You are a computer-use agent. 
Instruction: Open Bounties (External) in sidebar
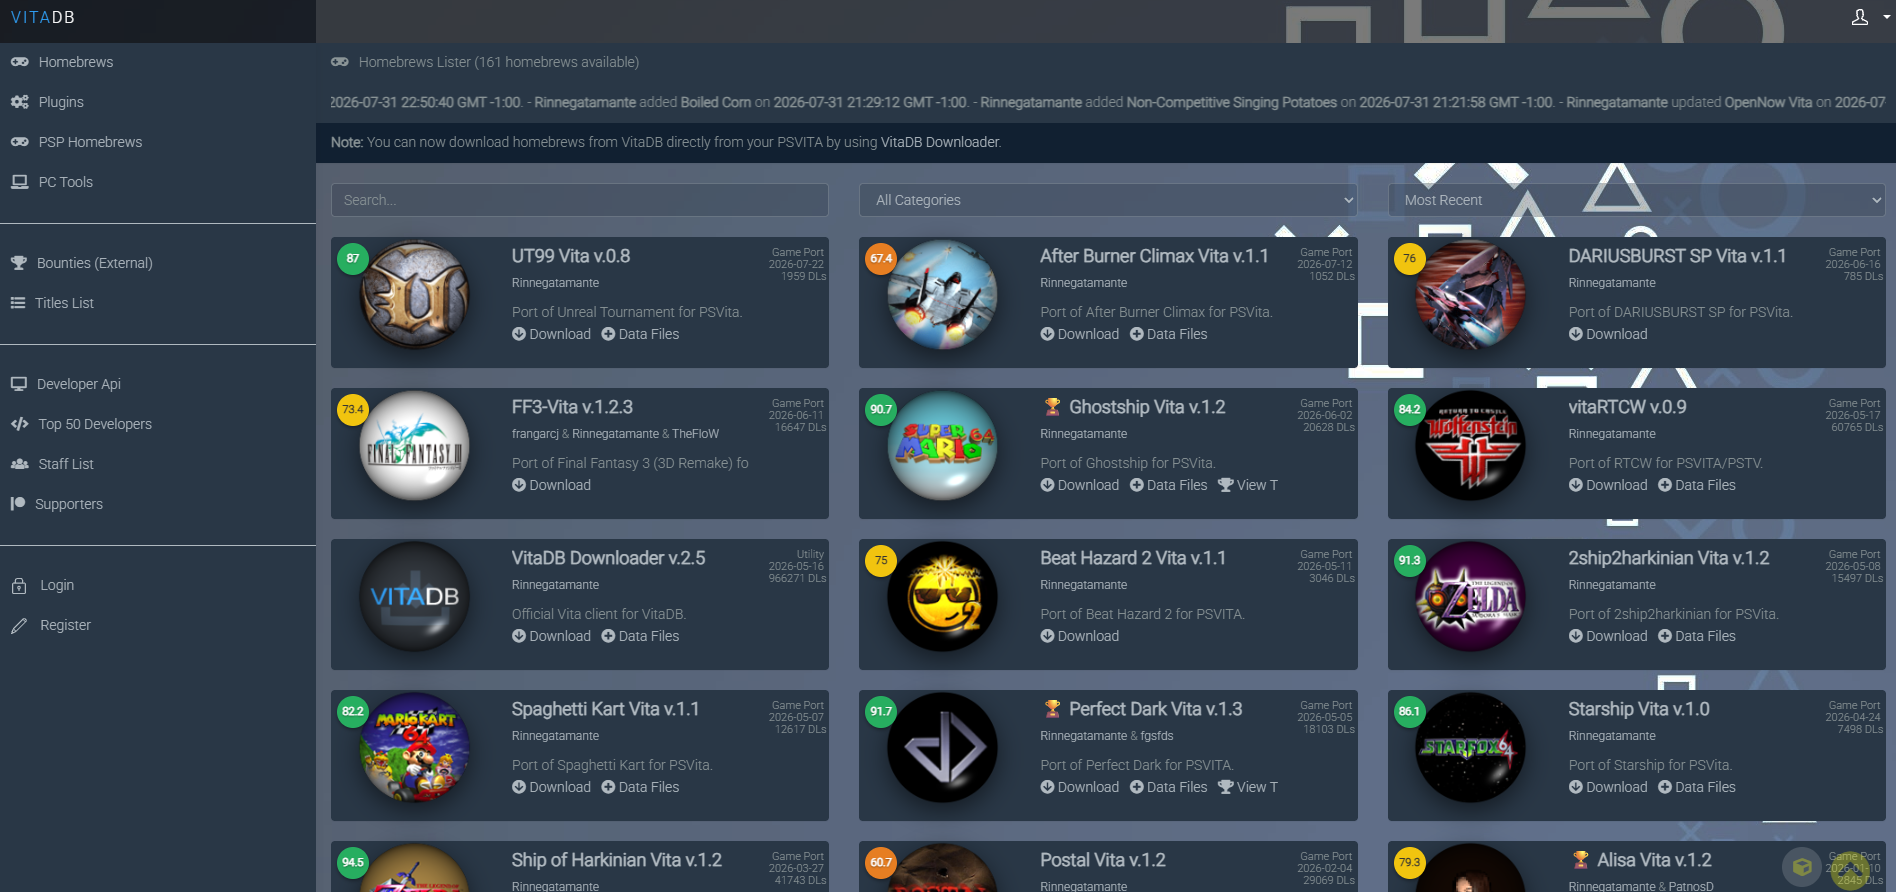pyautogui.click(x=95, y=263)
